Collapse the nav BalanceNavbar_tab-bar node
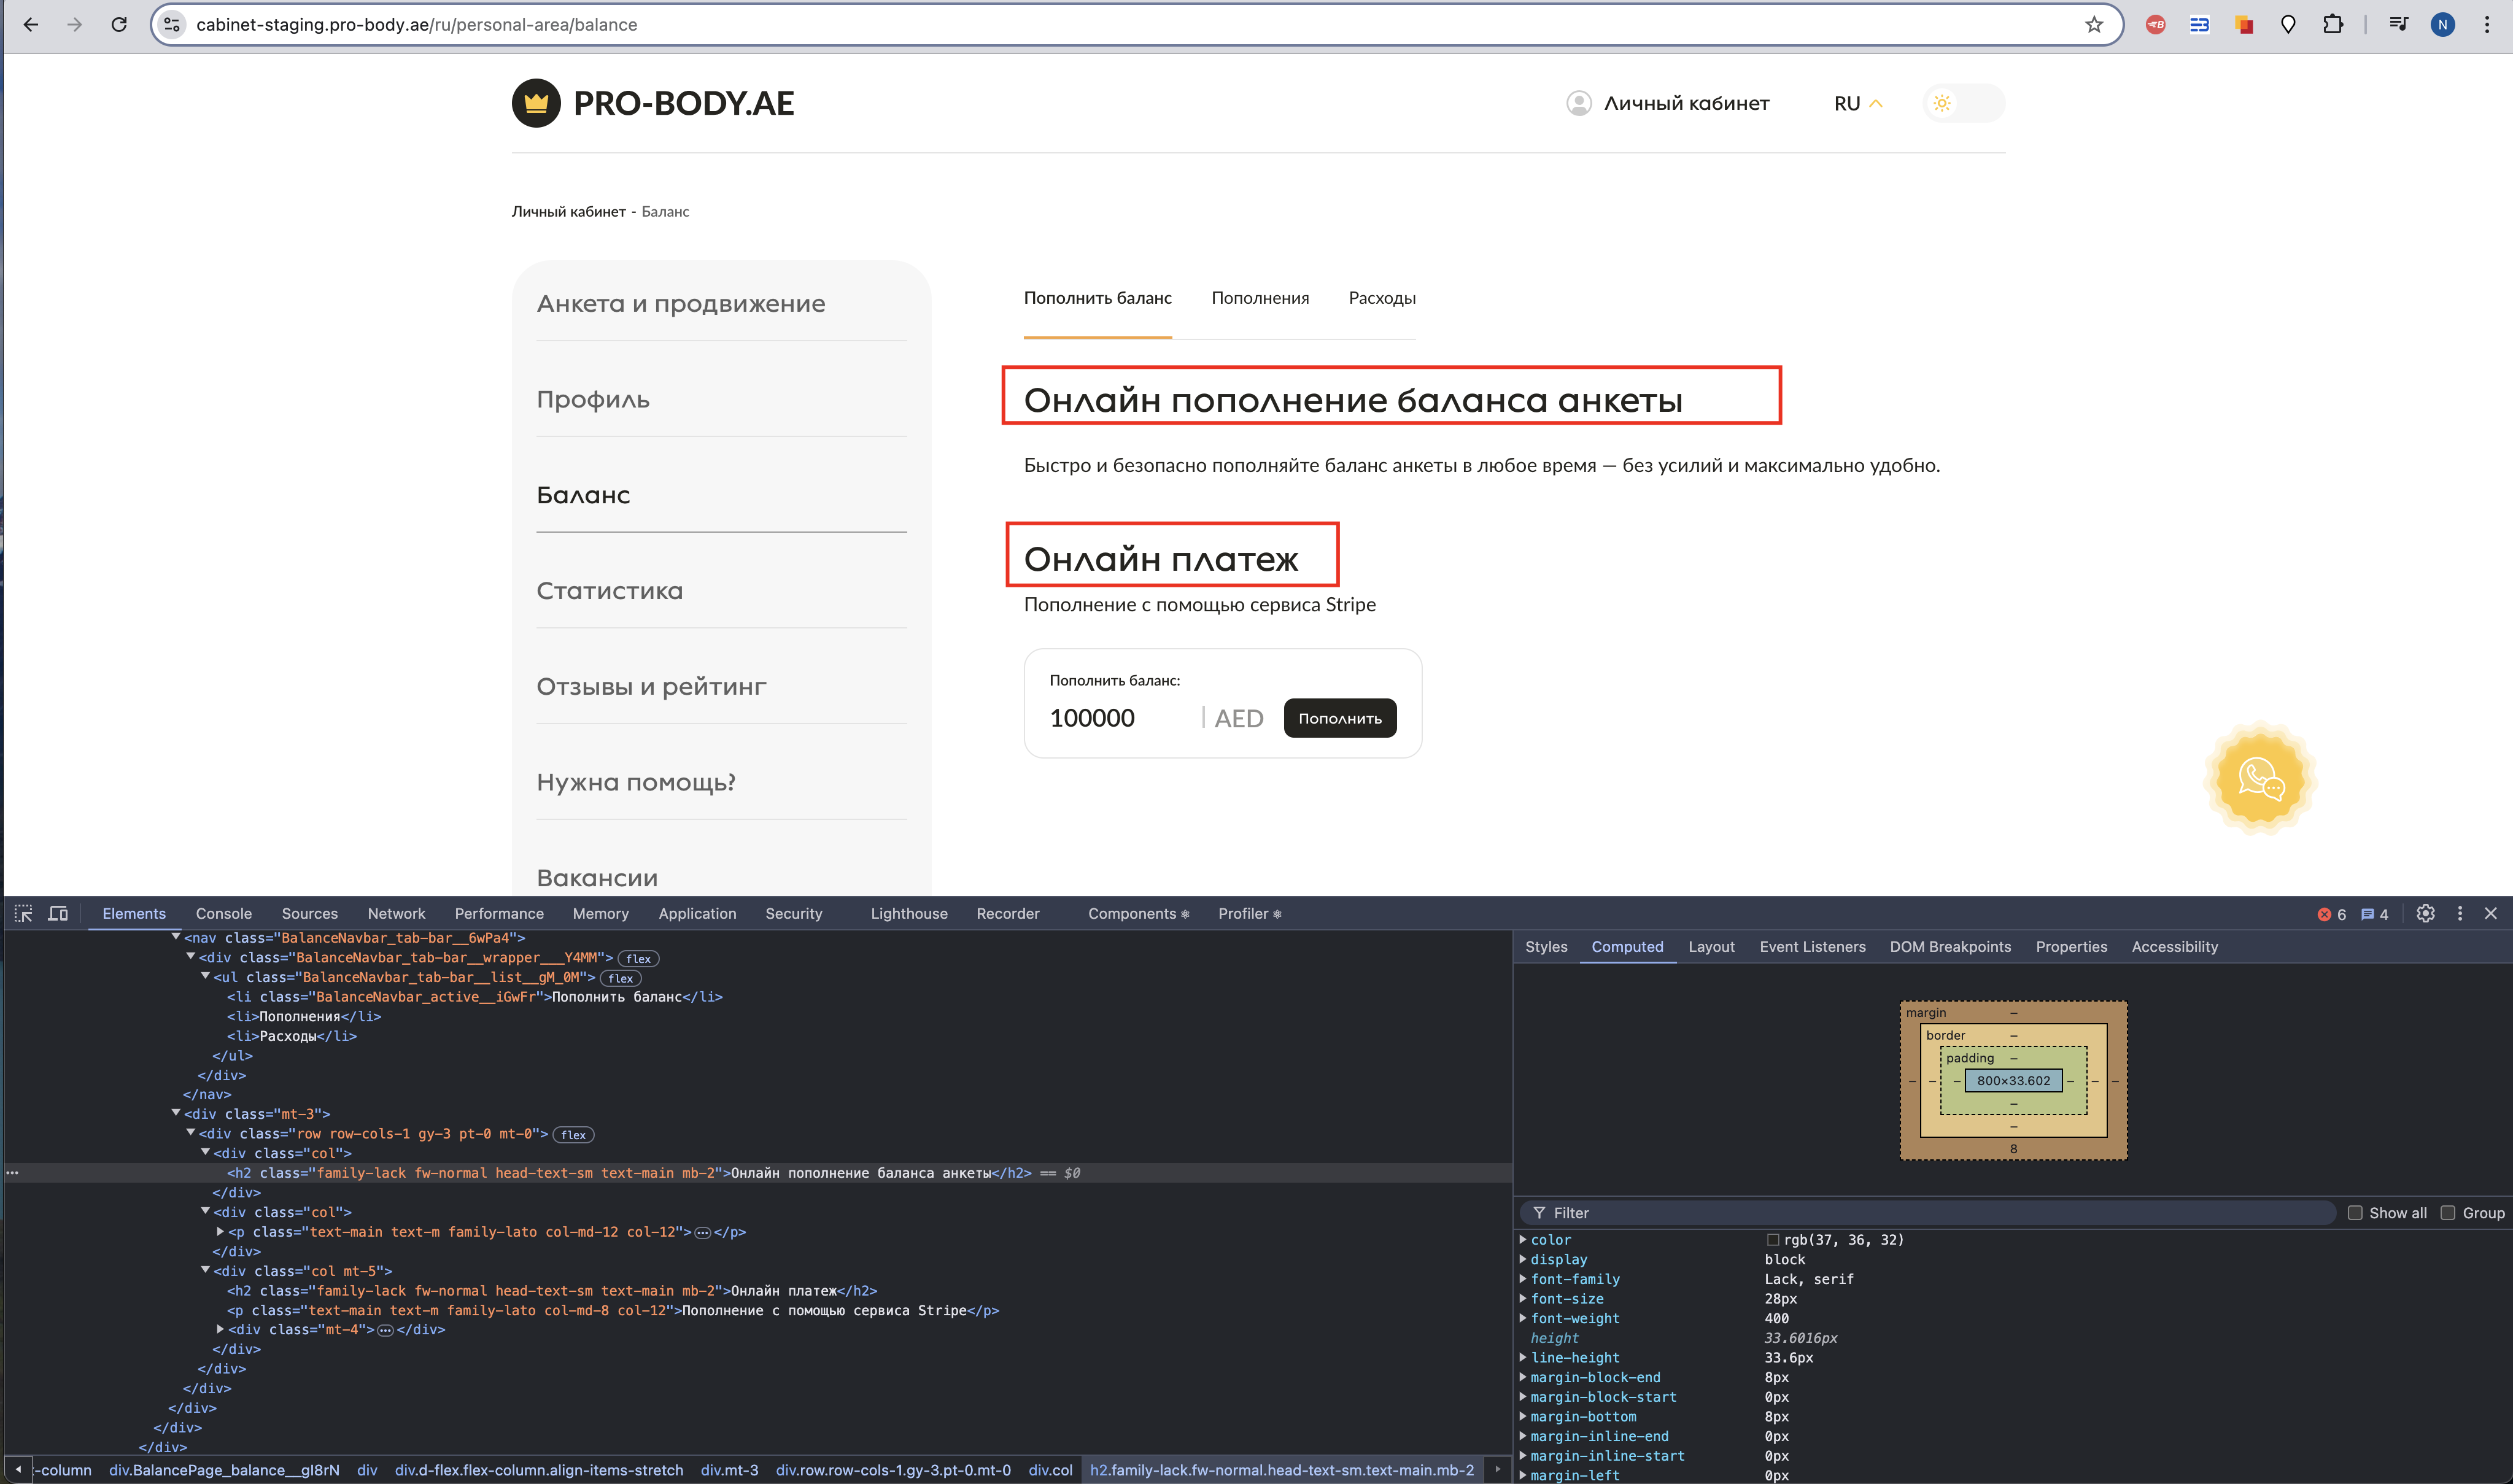The height and width of the screenshot is (1484, 2513). (x=176, y=937)
